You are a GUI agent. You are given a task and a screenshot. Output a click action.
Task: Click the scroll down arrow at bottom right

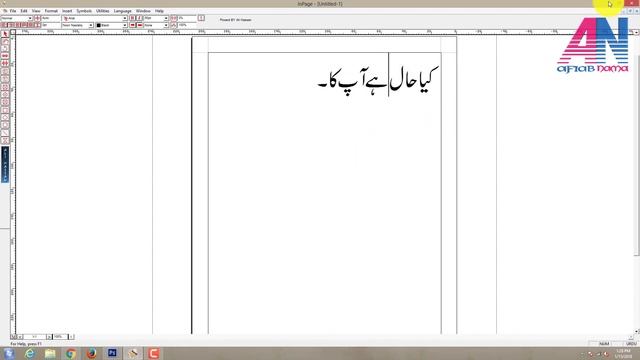click(637, 331)
